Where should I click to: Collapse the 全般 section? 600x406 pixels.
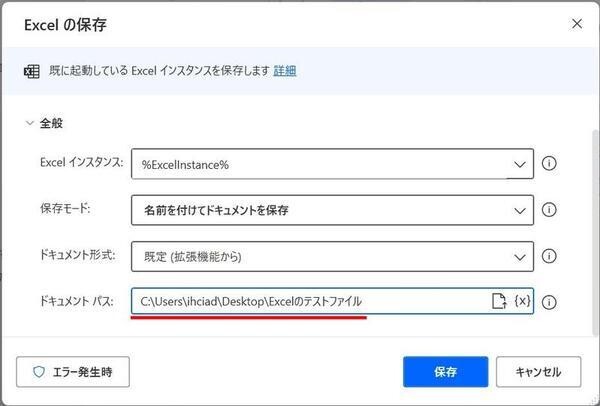tap(29, 123)
